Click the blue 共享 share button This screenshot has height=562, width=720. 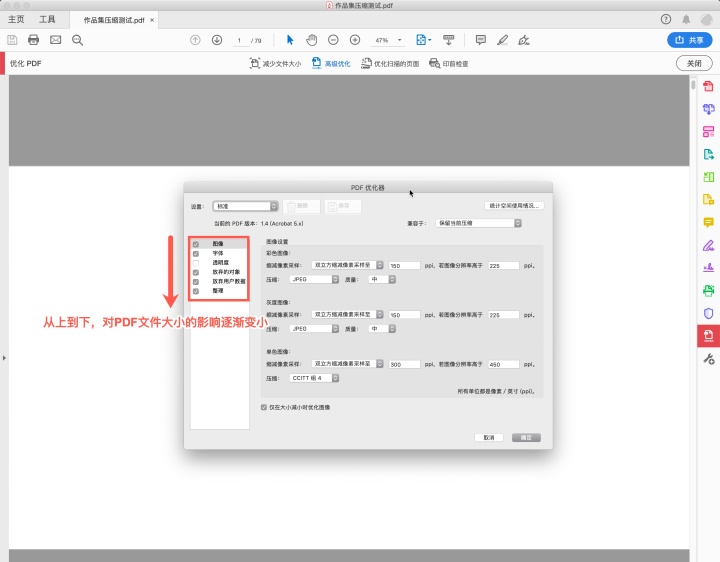point(690,40)
